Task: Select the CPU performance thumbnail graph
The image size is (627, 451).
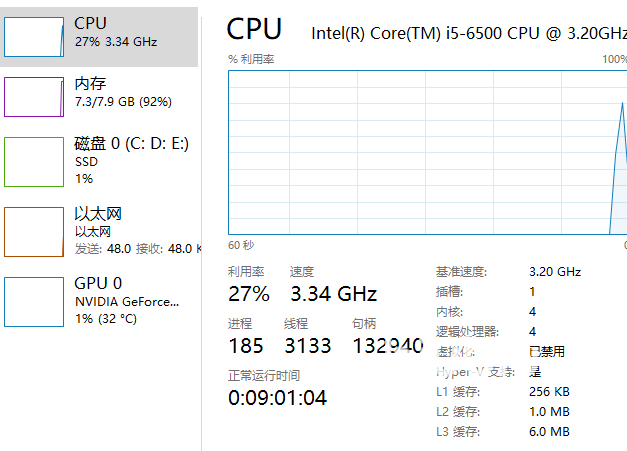Action: (35, 35)
